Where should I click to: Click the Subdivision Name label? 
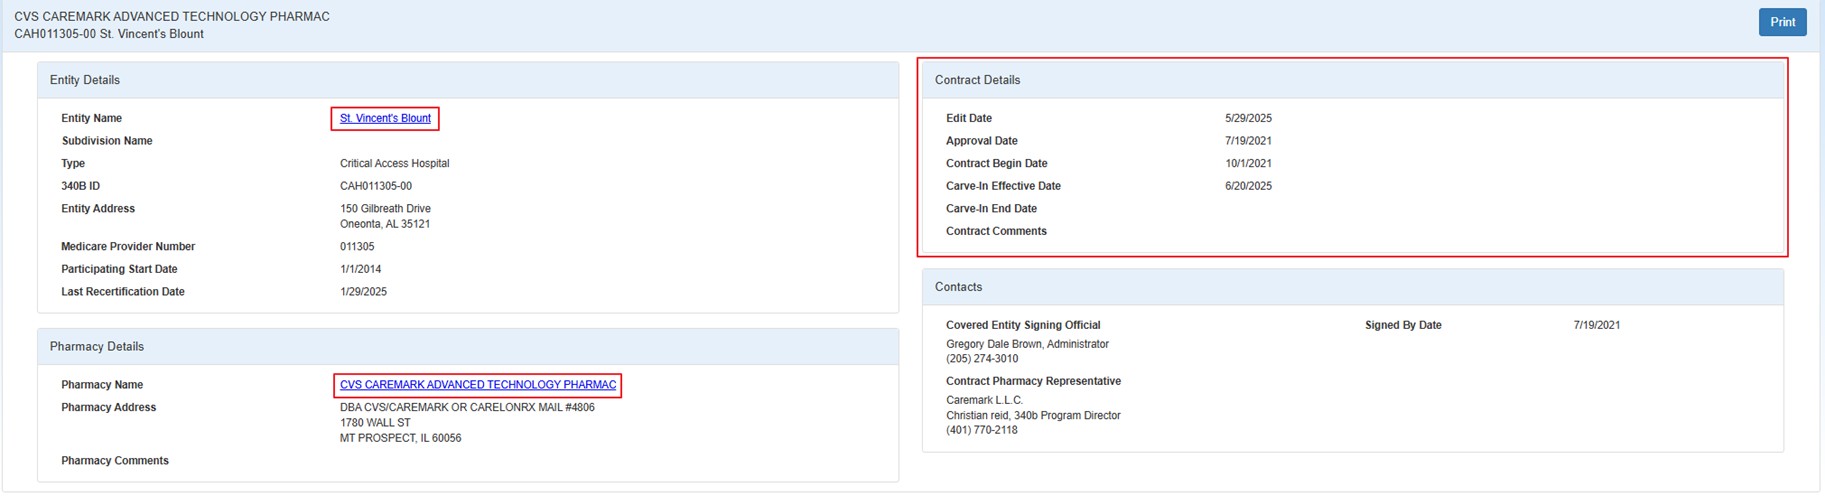107,141
